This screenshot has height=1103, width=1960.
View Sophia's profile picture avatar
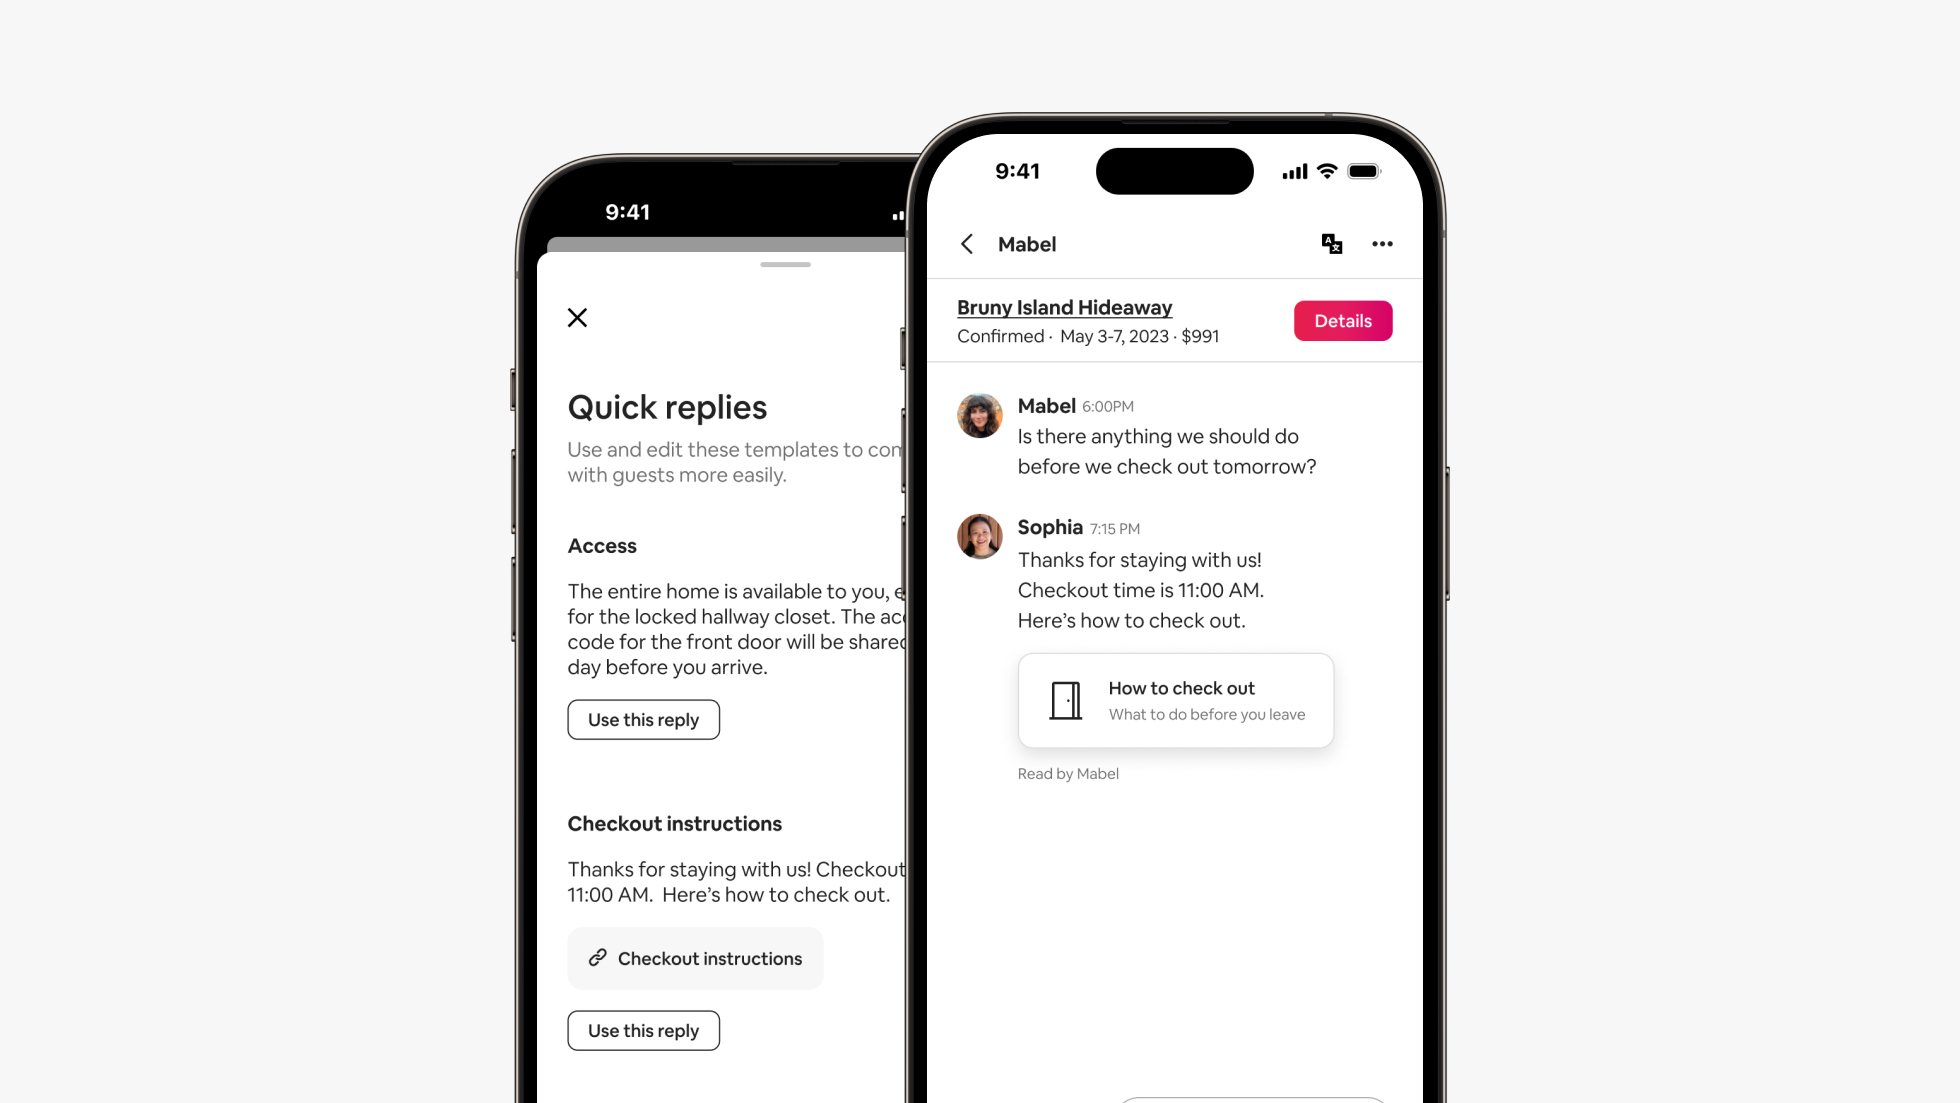click(979, 536)
